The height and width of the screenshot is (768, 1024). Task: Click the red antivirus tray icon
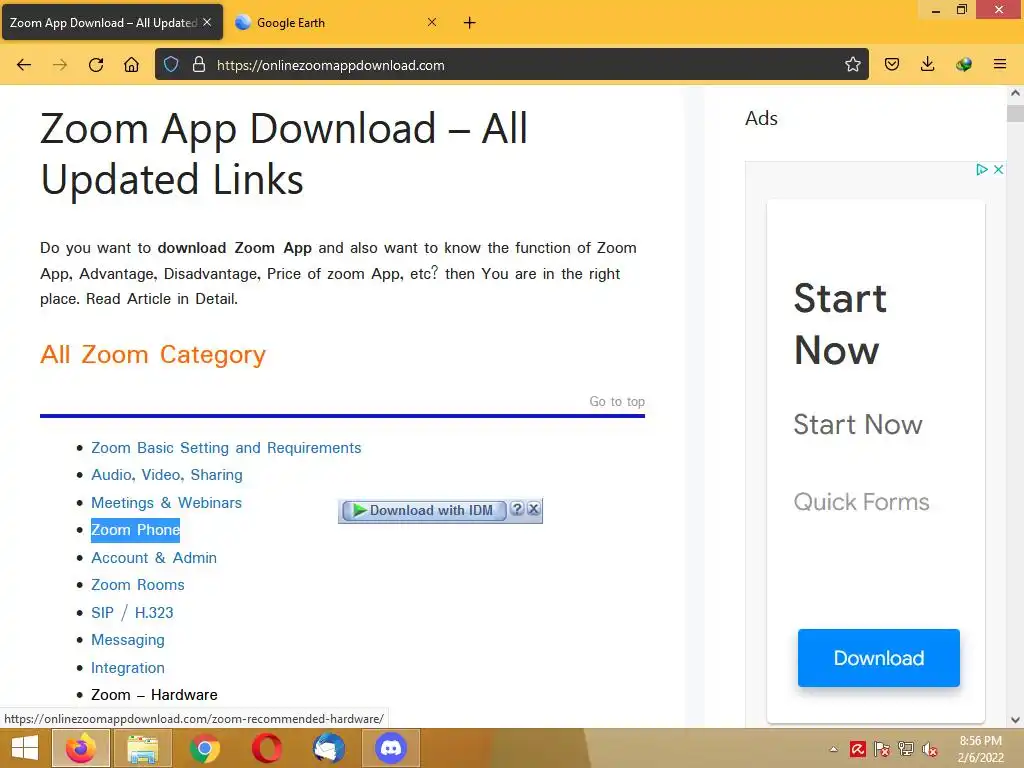pos(857,749)
